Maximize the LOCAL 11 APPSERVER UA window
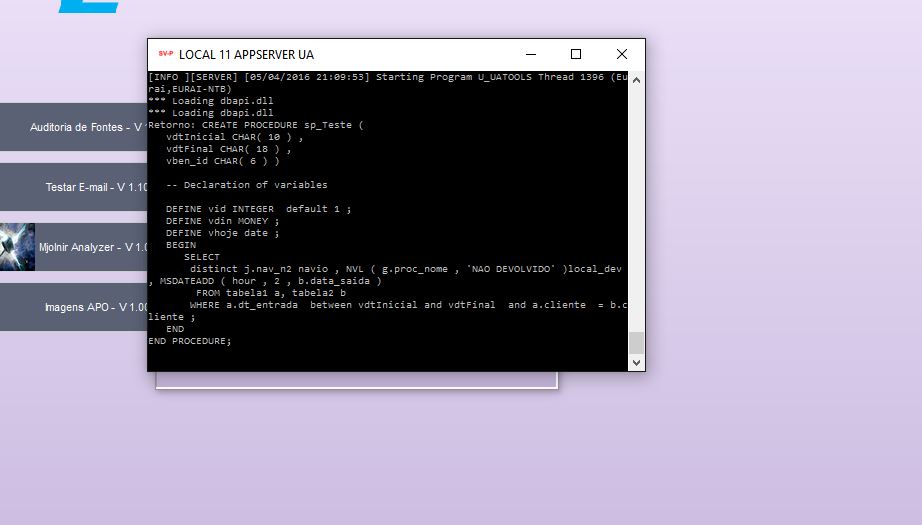 click(x=575, y=54)
